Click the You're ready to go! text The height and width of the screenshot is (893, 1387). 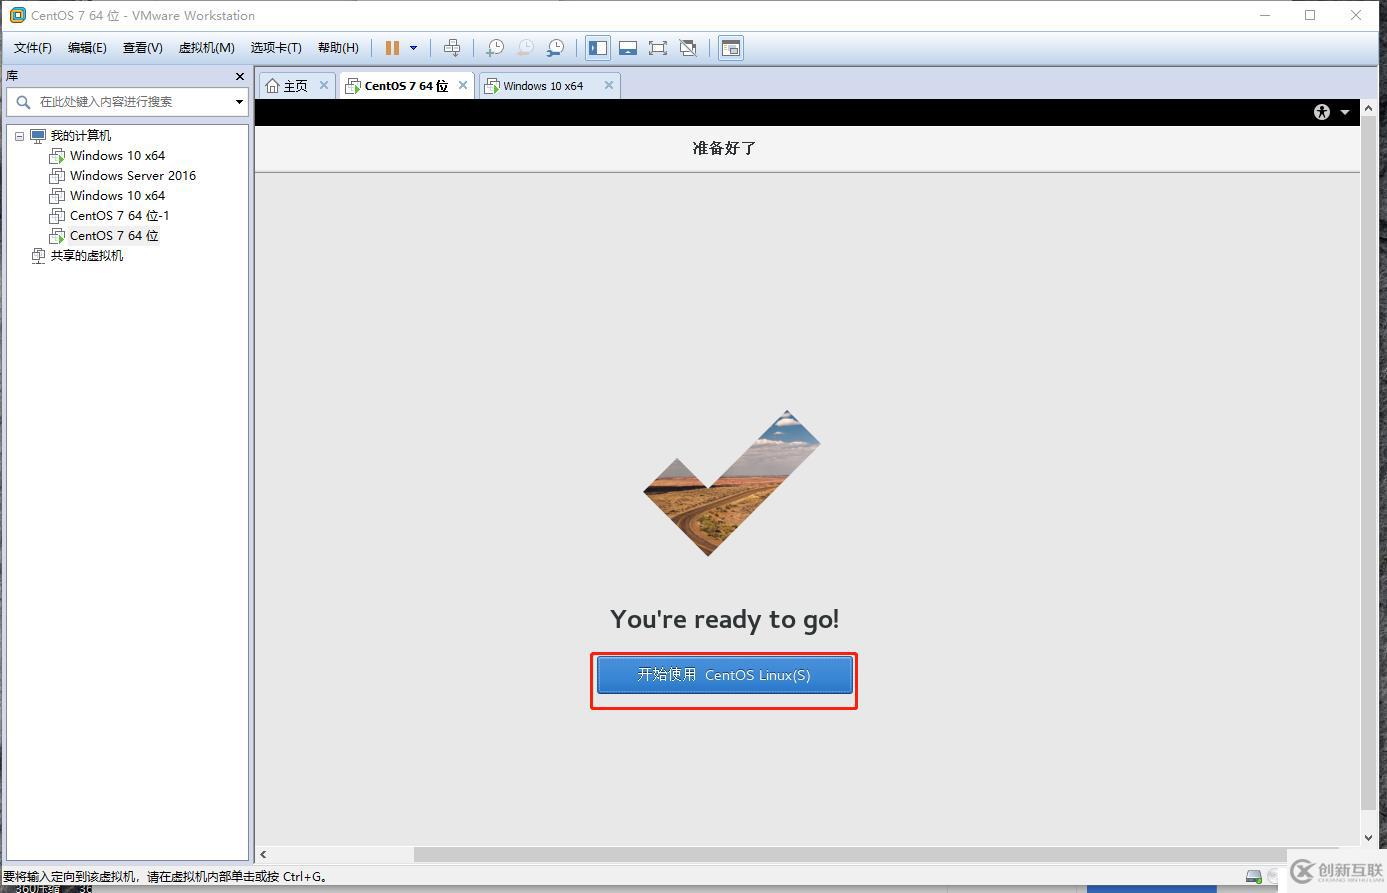[725, 619]
